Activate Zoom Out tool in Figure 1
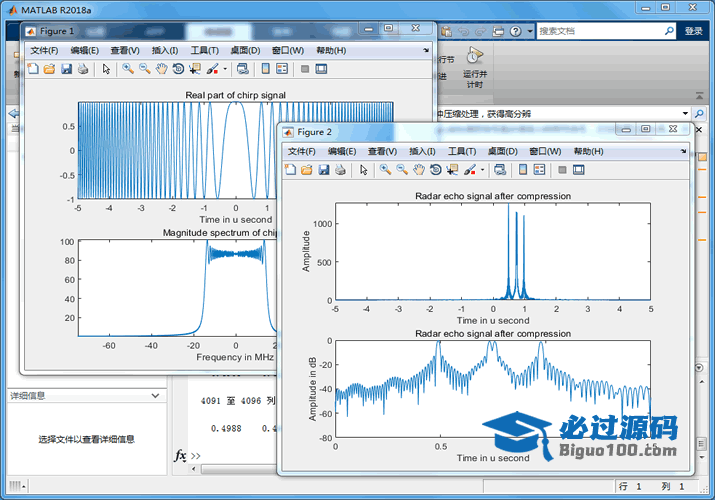Image resolution: width=715 pixels, height=500 pixels. (145, 69)
